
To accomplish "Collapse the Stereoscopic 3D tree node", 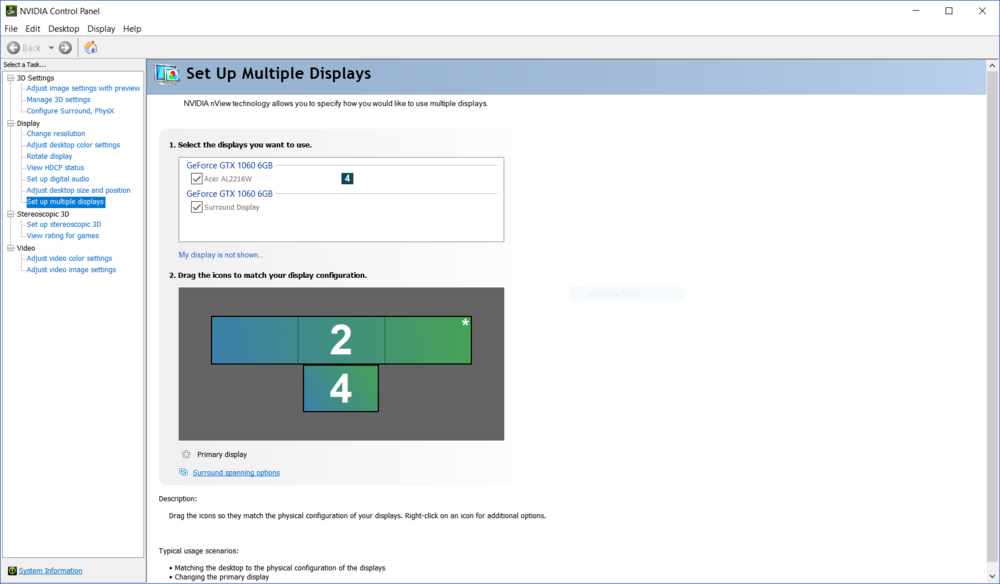I will point(10,214).
